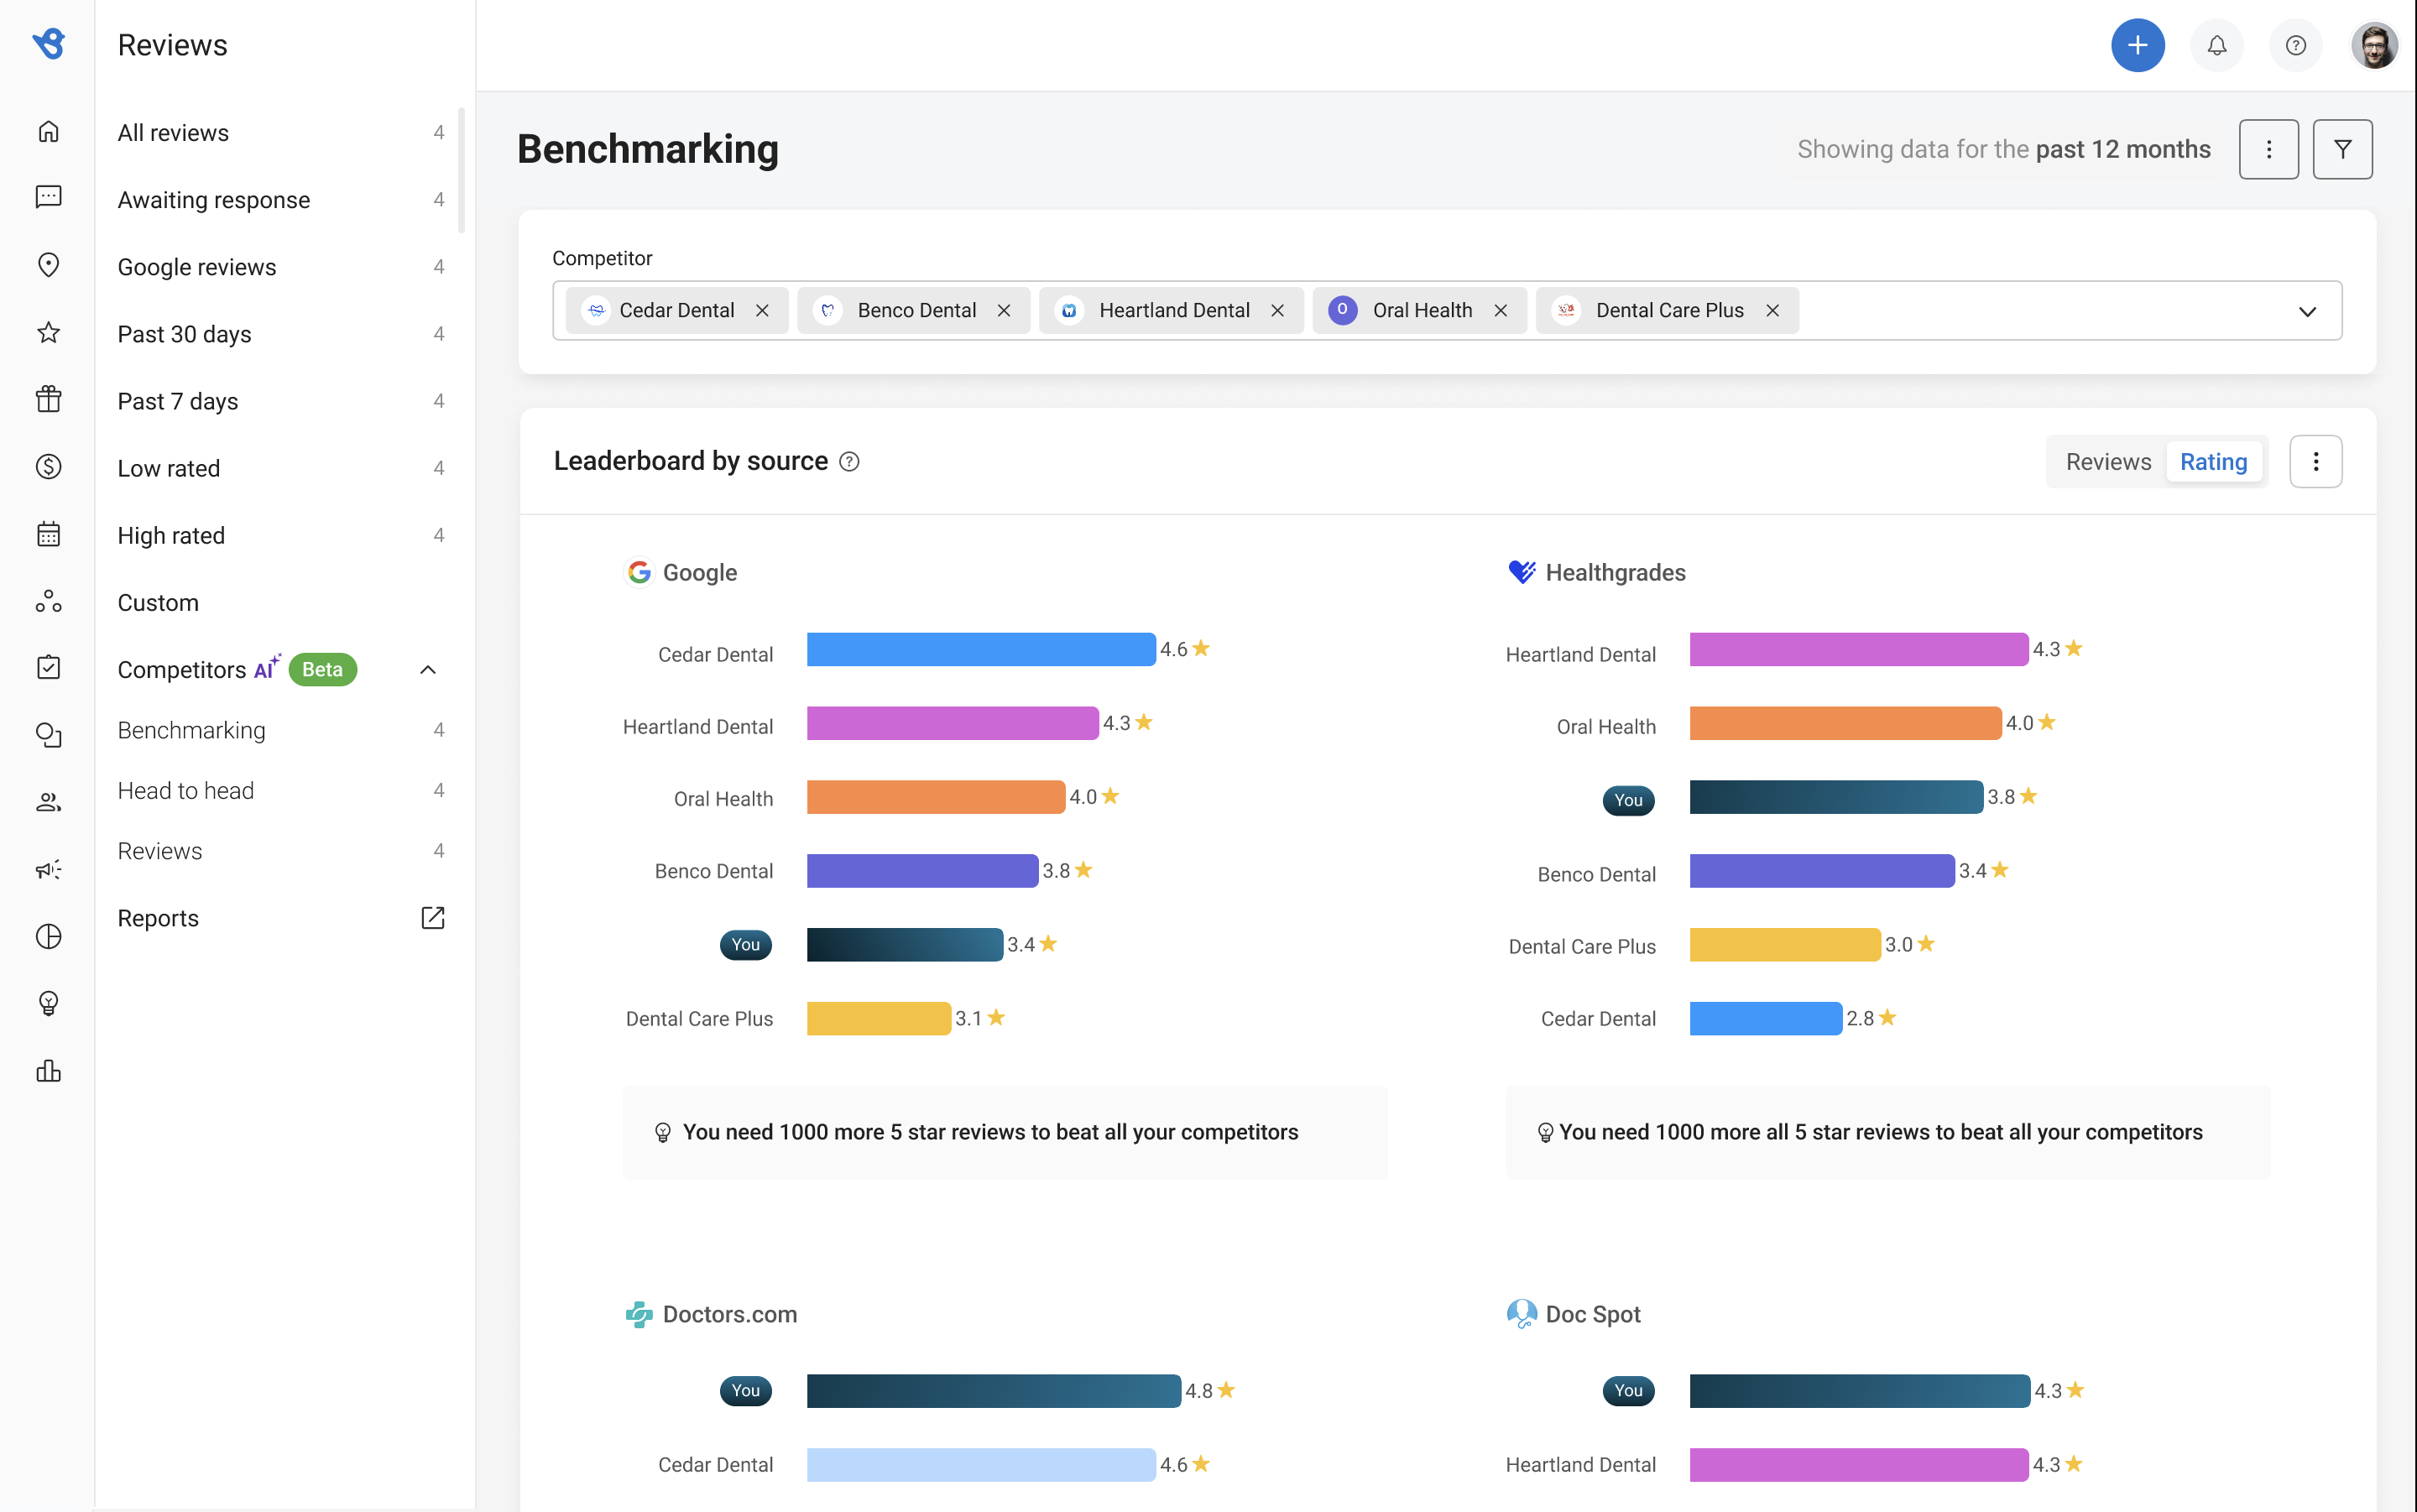Click the Doctors.com You 4.8 bar

click(x=993, y=1391)
